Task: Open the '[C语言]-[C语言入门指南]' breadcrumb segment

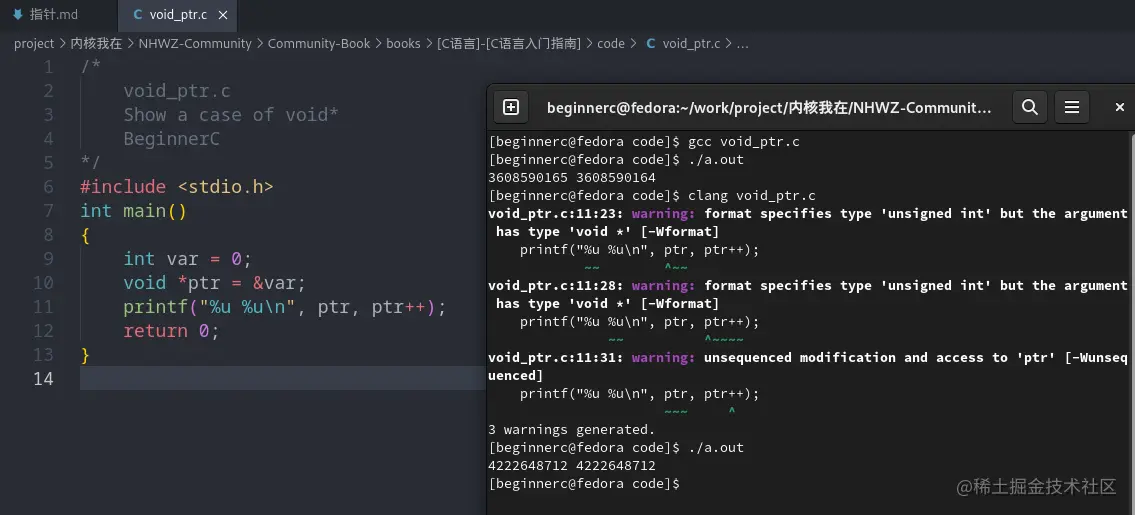Action: pos(509,43)
